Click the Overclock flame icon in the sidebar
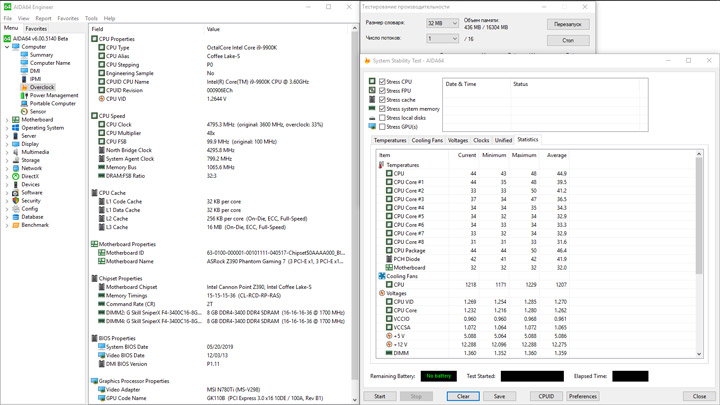720x405 pixels. click(25, 87)
